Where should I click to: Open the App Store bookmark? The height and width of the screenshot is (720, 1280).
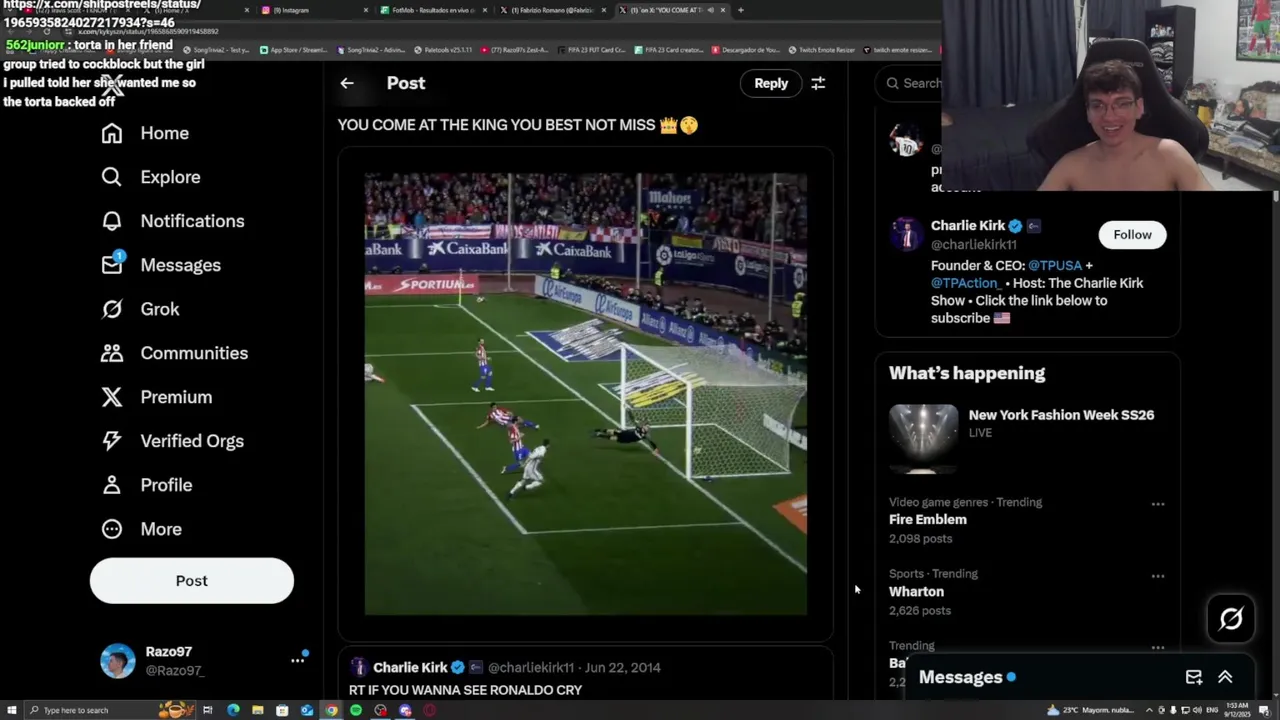[294, 50]
